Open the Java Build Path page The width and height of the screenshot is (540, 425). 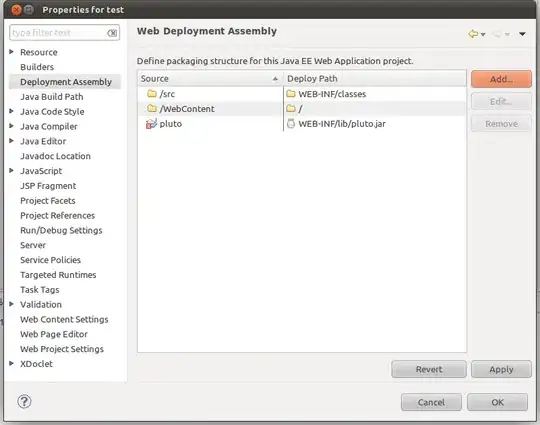coord(52,97)
